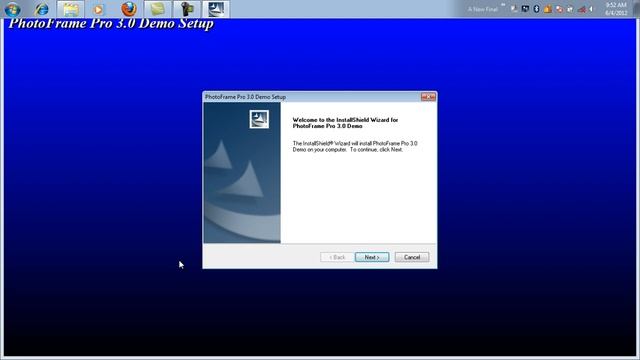The image size is (640, 360).
Task: Open the green notes taskbar icon
Action: (158, 9)
